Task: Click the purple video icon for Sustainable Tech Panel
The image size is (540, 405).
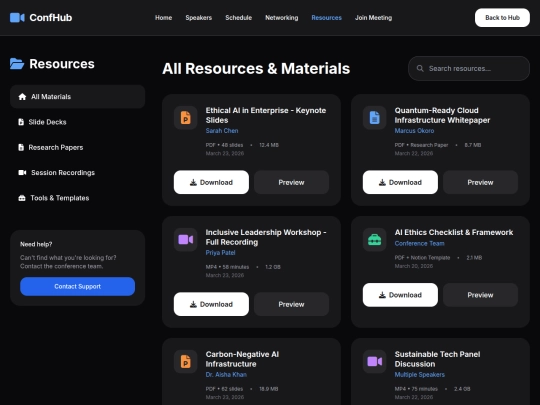Action: pos(374,362)
